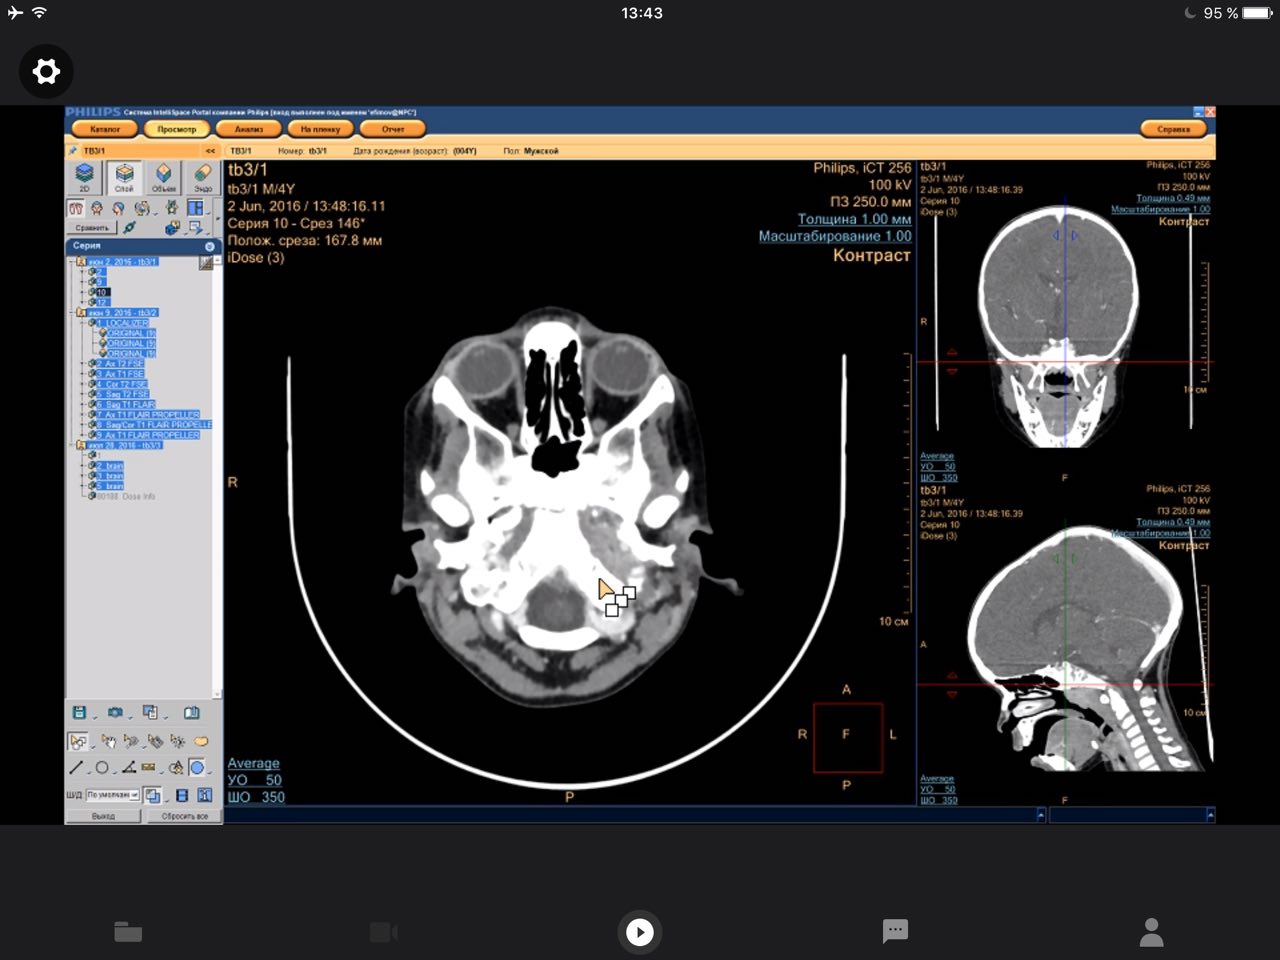Select the 2 Ax T2 FSE series
Screen dimensions: 1280x960
[x=120, y=363]
